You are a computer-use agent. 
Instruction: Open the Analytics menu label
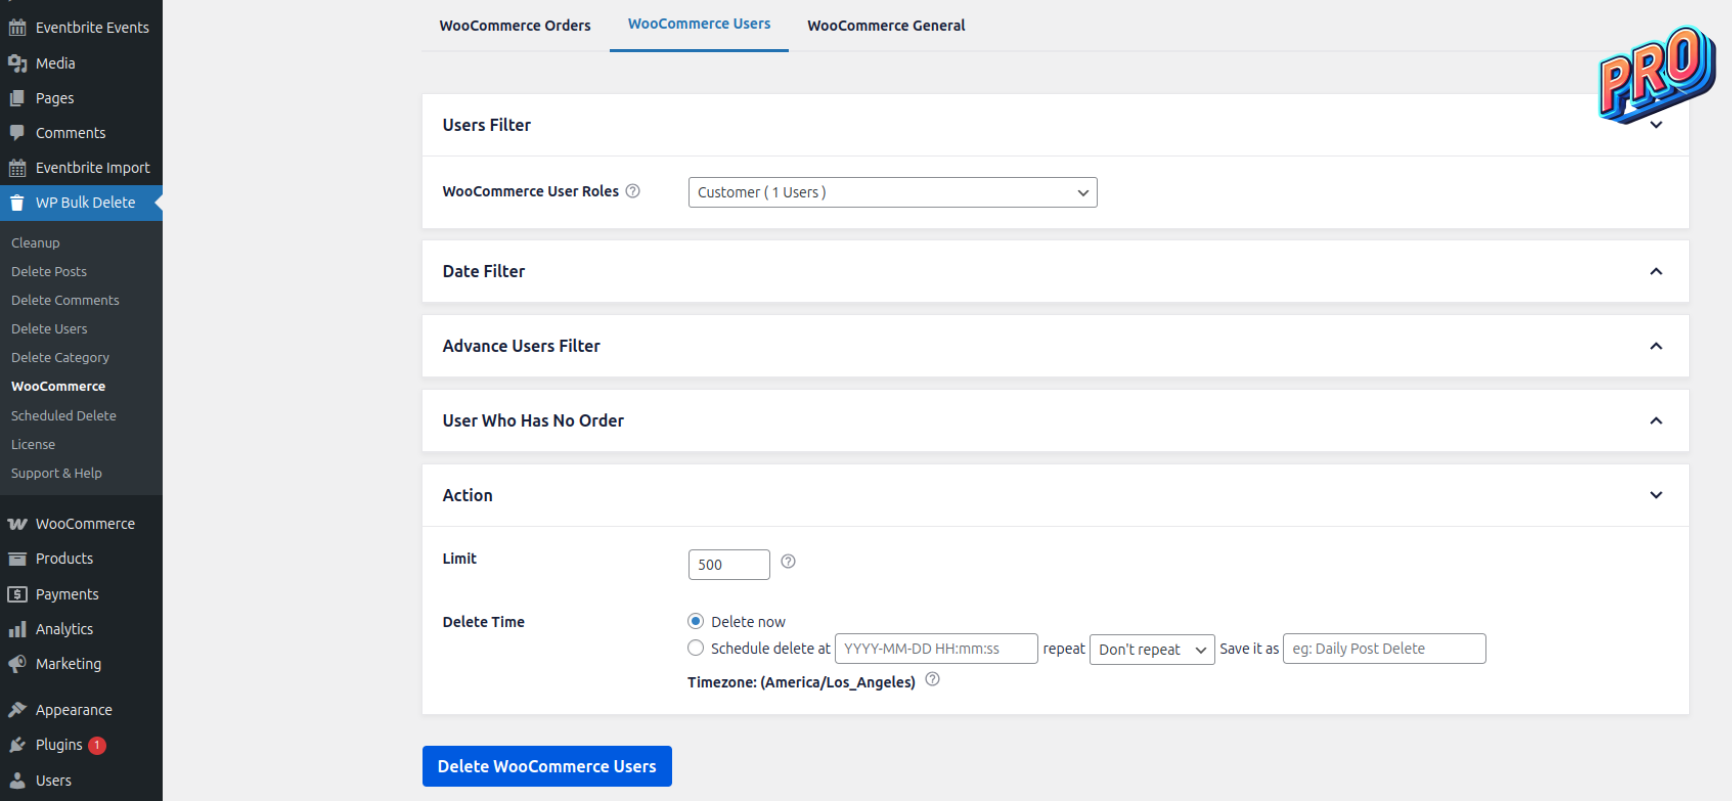(64, 629)
